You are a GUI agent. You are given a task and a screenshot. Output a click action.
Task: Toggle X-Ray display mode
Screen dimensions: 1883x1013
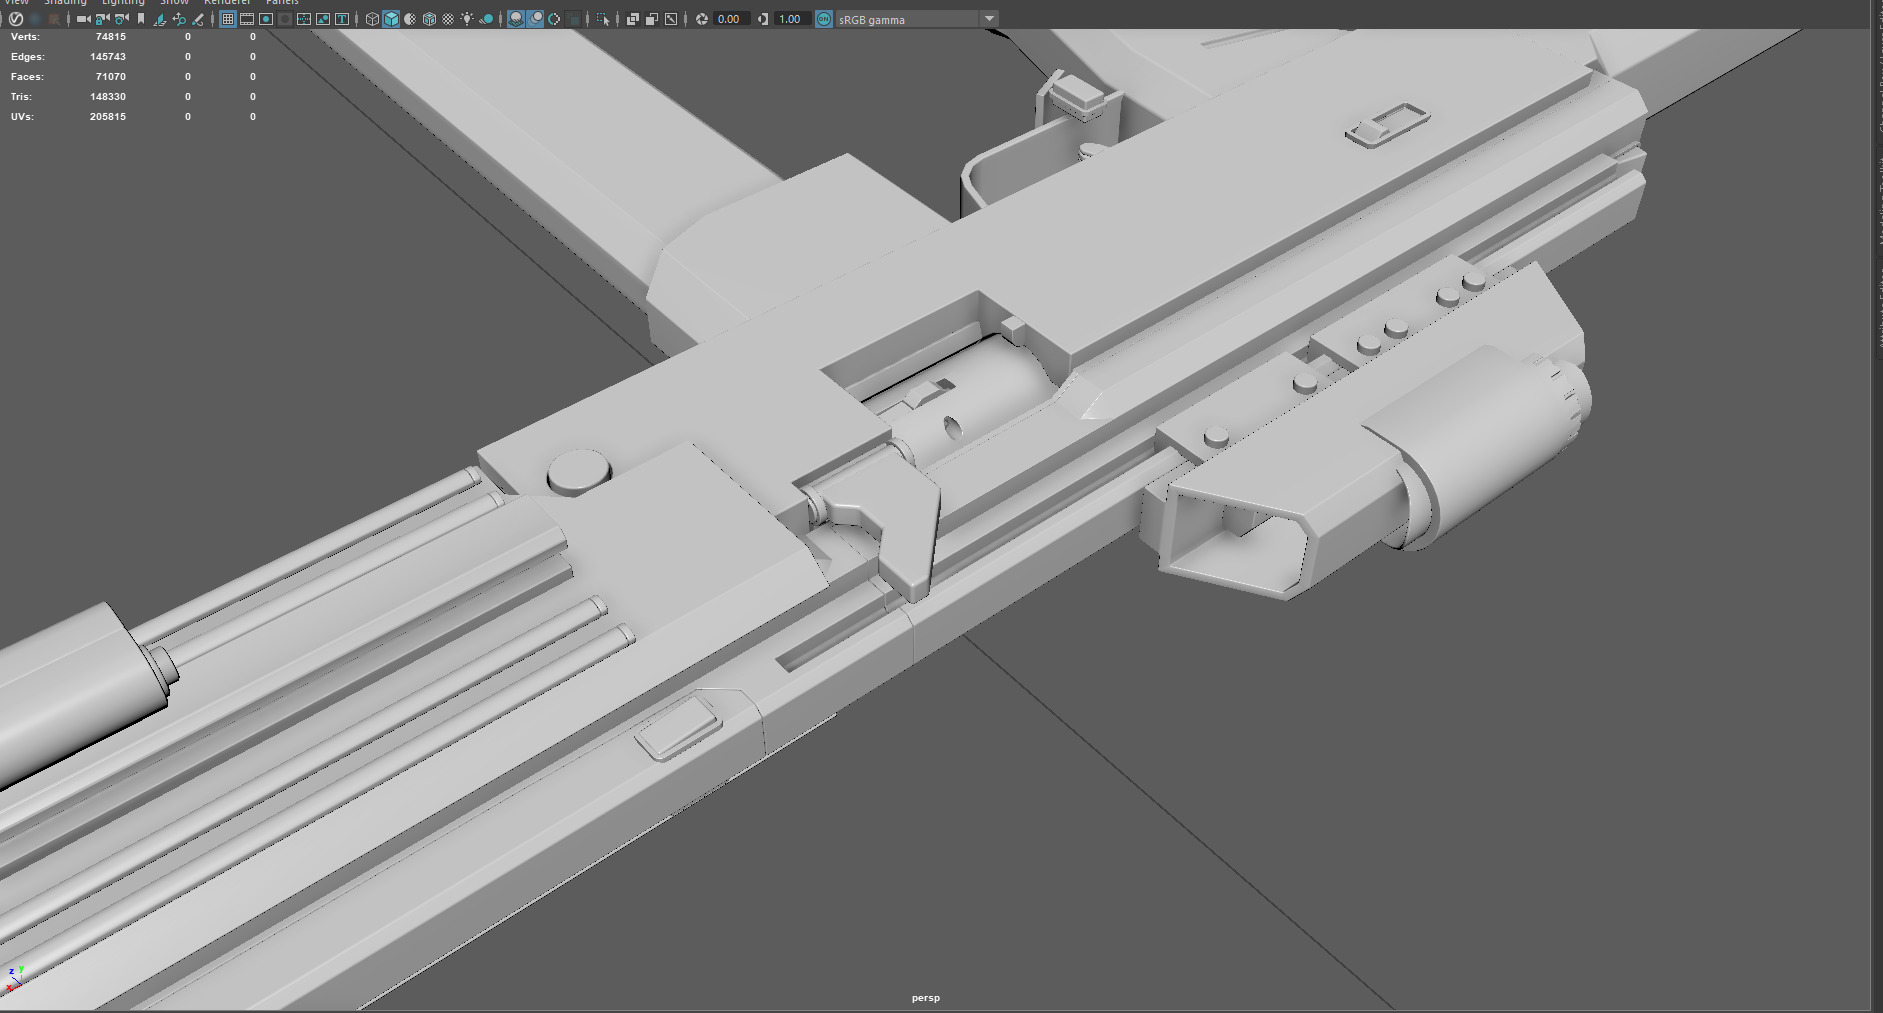[632, 19]
